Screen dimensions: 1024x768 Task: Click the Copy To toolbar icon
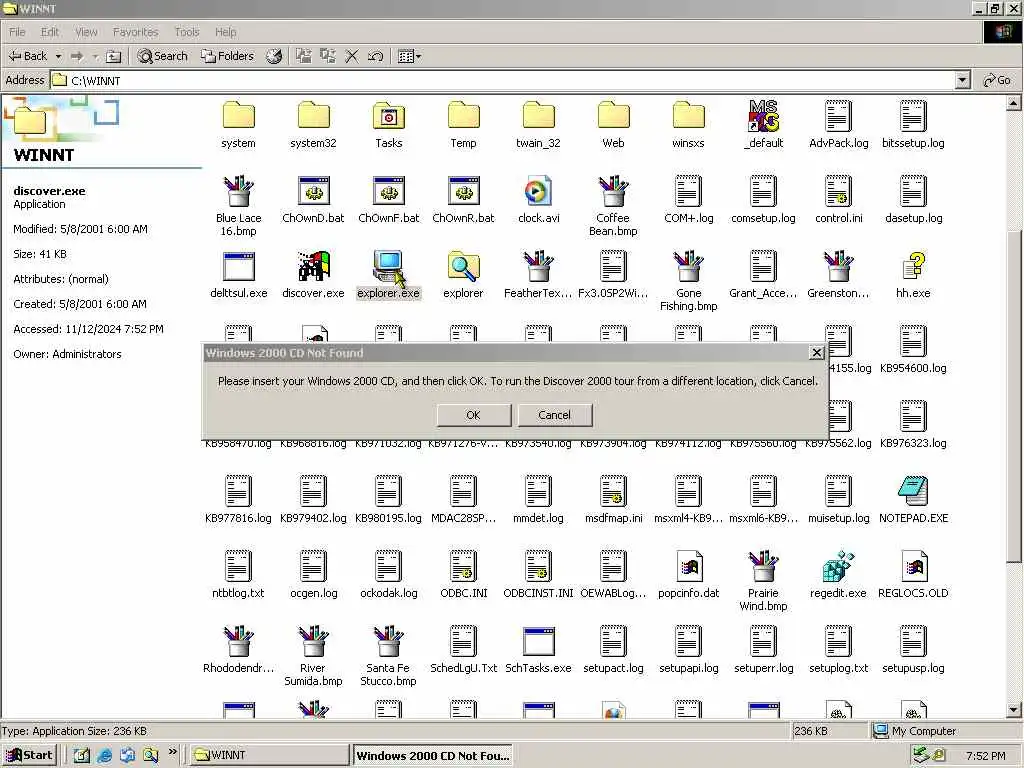point(328,56)
